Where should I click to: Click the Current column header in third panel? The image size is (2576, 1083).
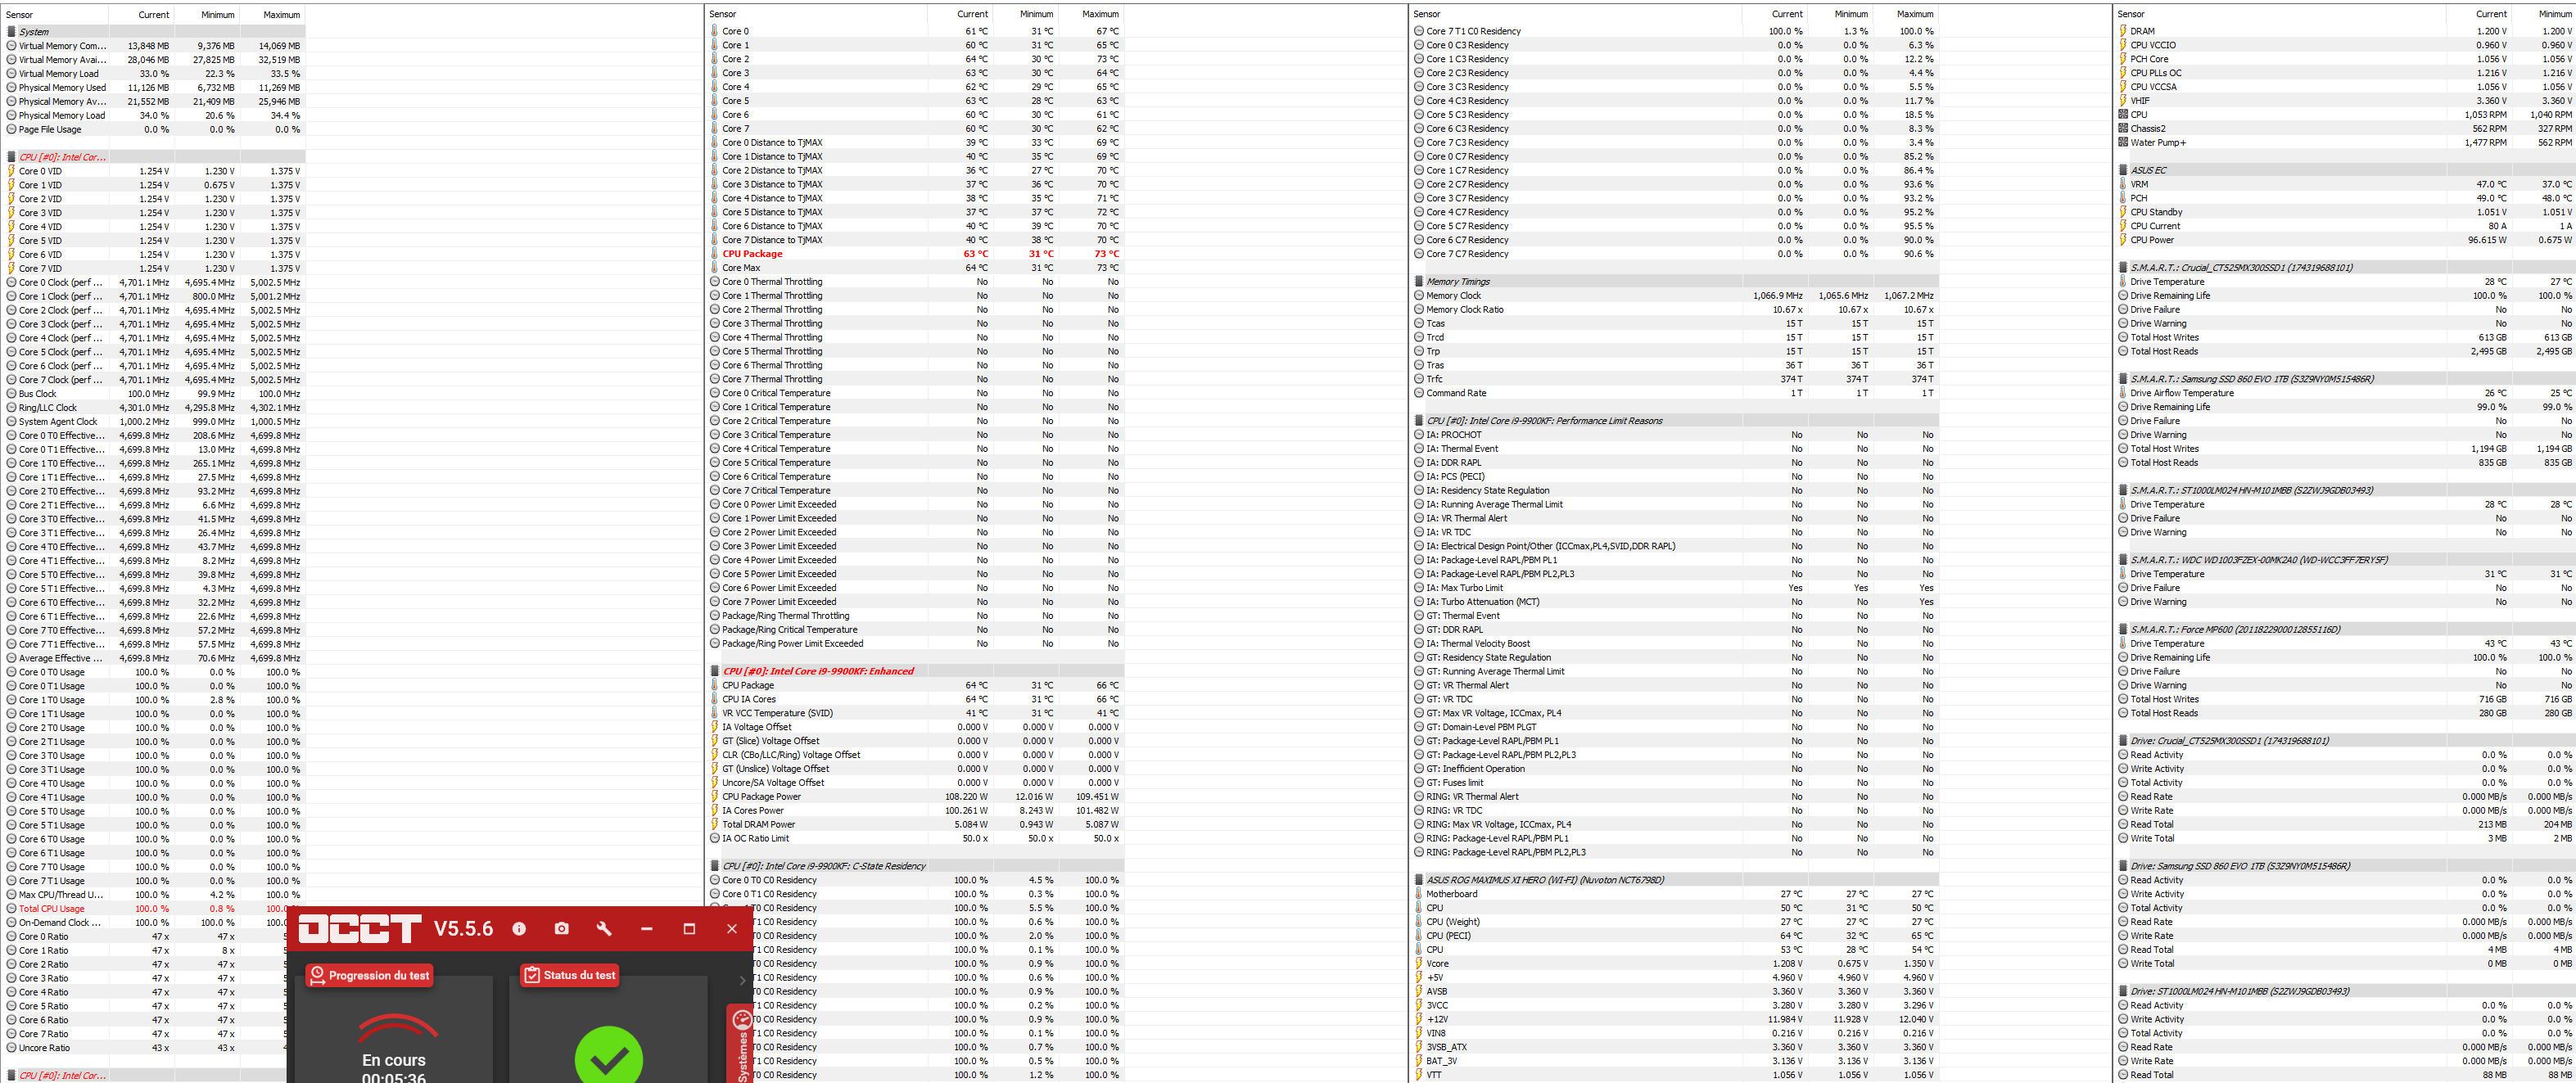pos(1787,14)
